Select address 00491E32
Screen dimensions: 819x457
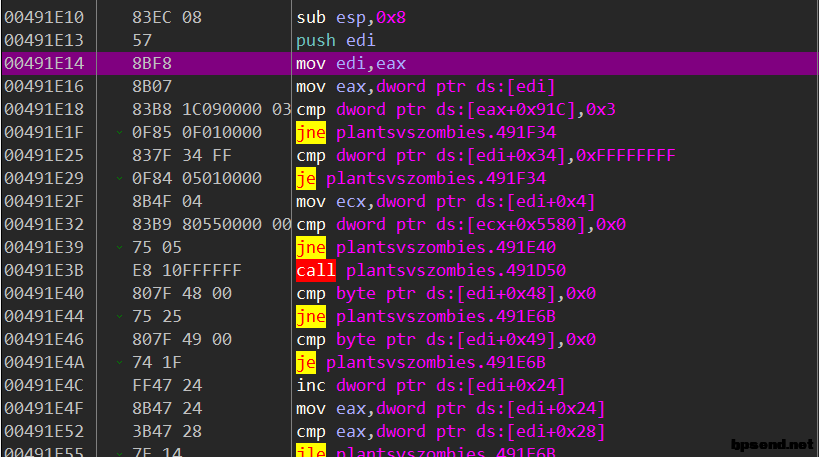point(44,224)
